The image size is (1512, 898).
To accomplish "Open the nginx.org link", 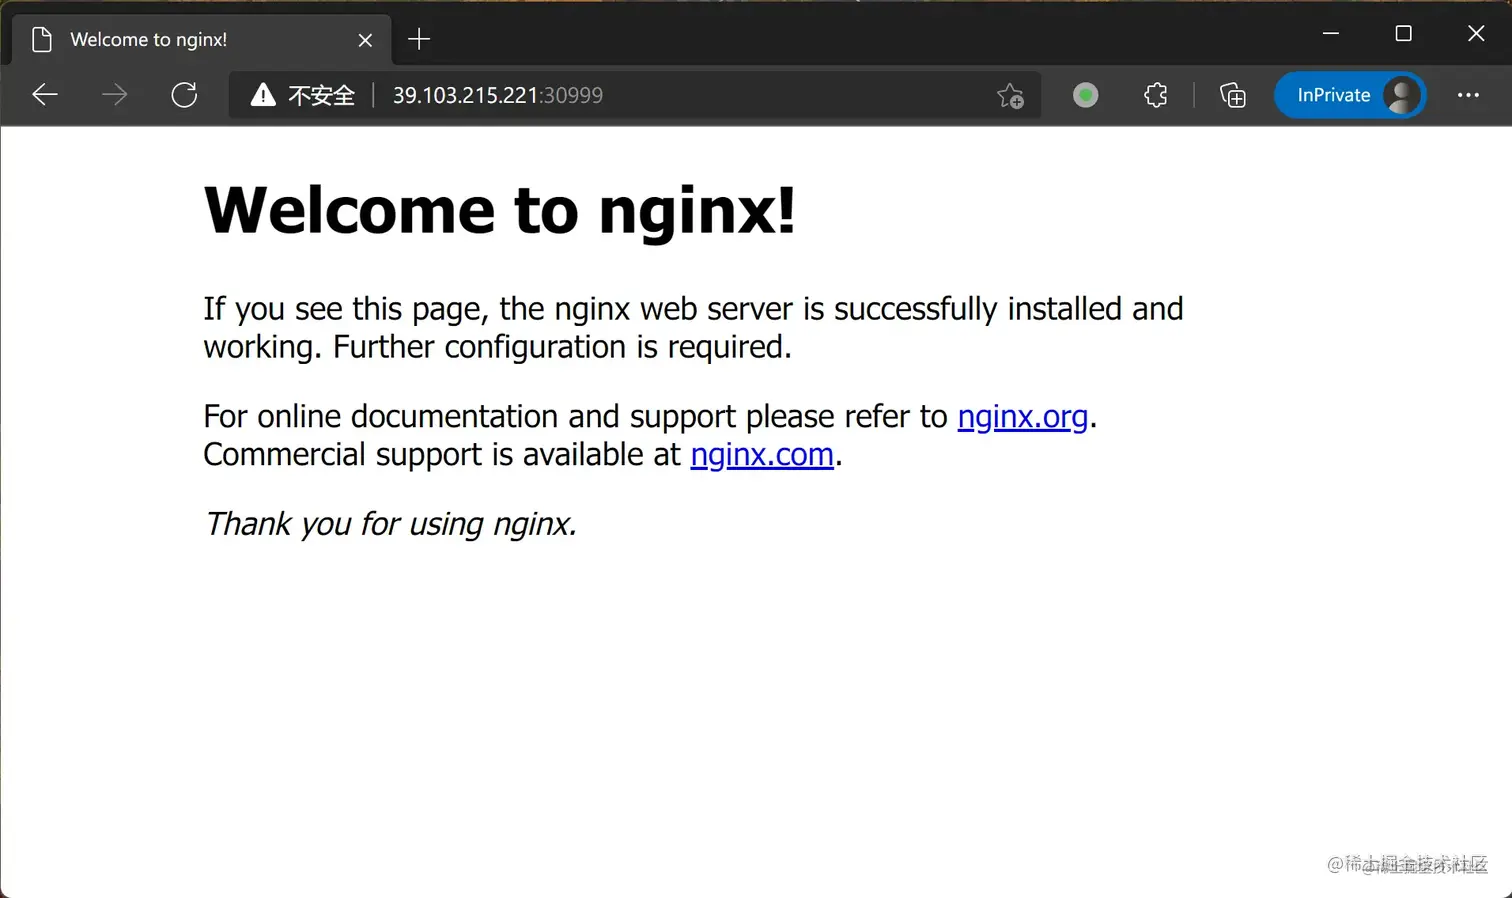I will click(x=1022, y=416).
